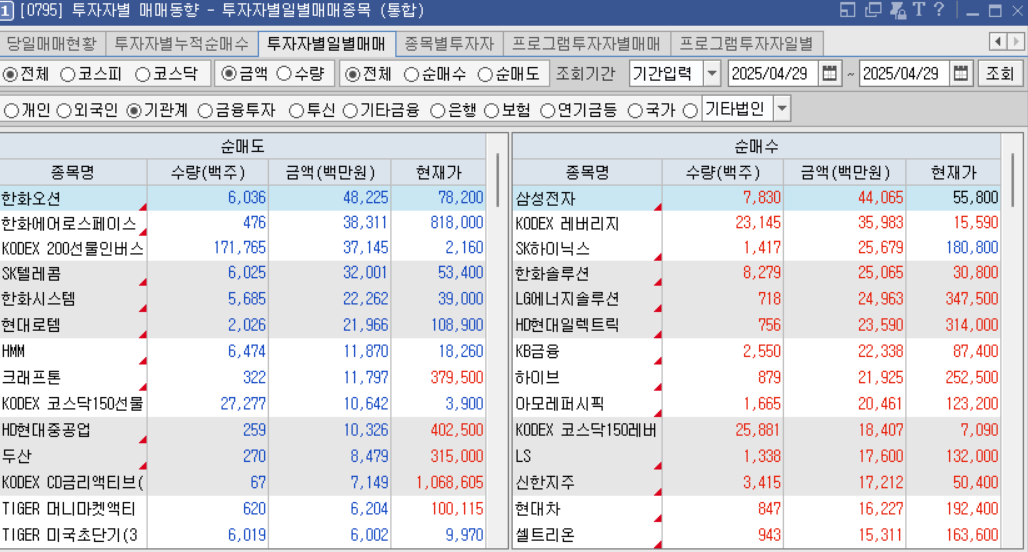Select the 투신 investor radio button

click(x=296, y=111)
